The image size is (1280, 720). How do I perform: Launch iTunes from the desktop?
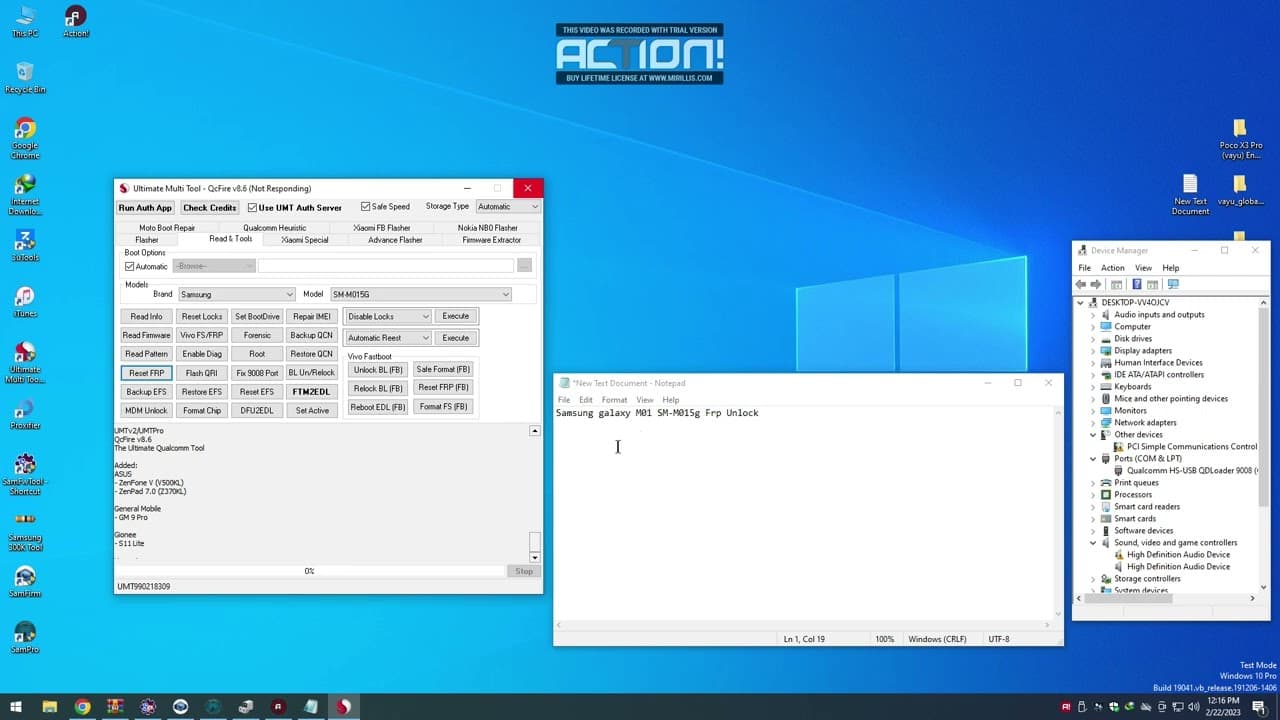coord(25,302)
